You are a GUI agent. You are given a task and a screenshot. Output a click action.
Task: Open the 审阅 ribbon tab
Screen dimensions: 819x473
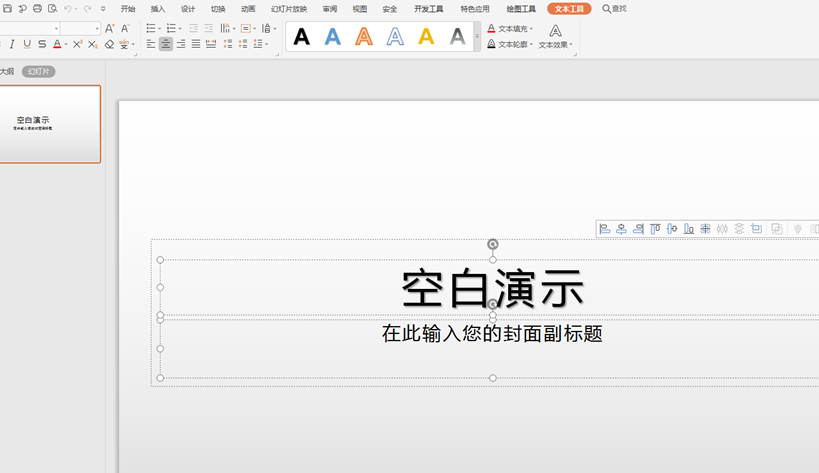coord(330,9)
